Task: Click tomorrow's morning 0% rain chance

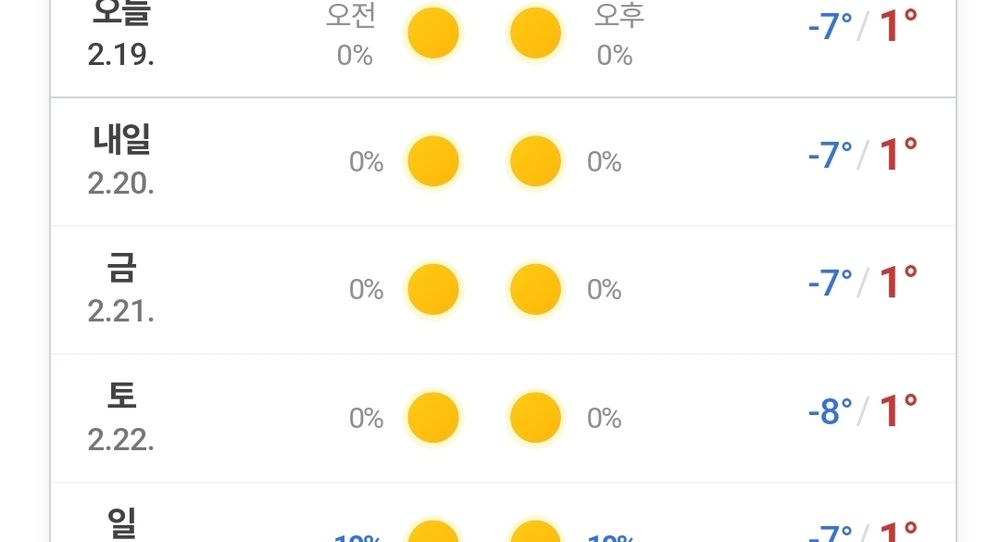Action: [x=366, y=162]
